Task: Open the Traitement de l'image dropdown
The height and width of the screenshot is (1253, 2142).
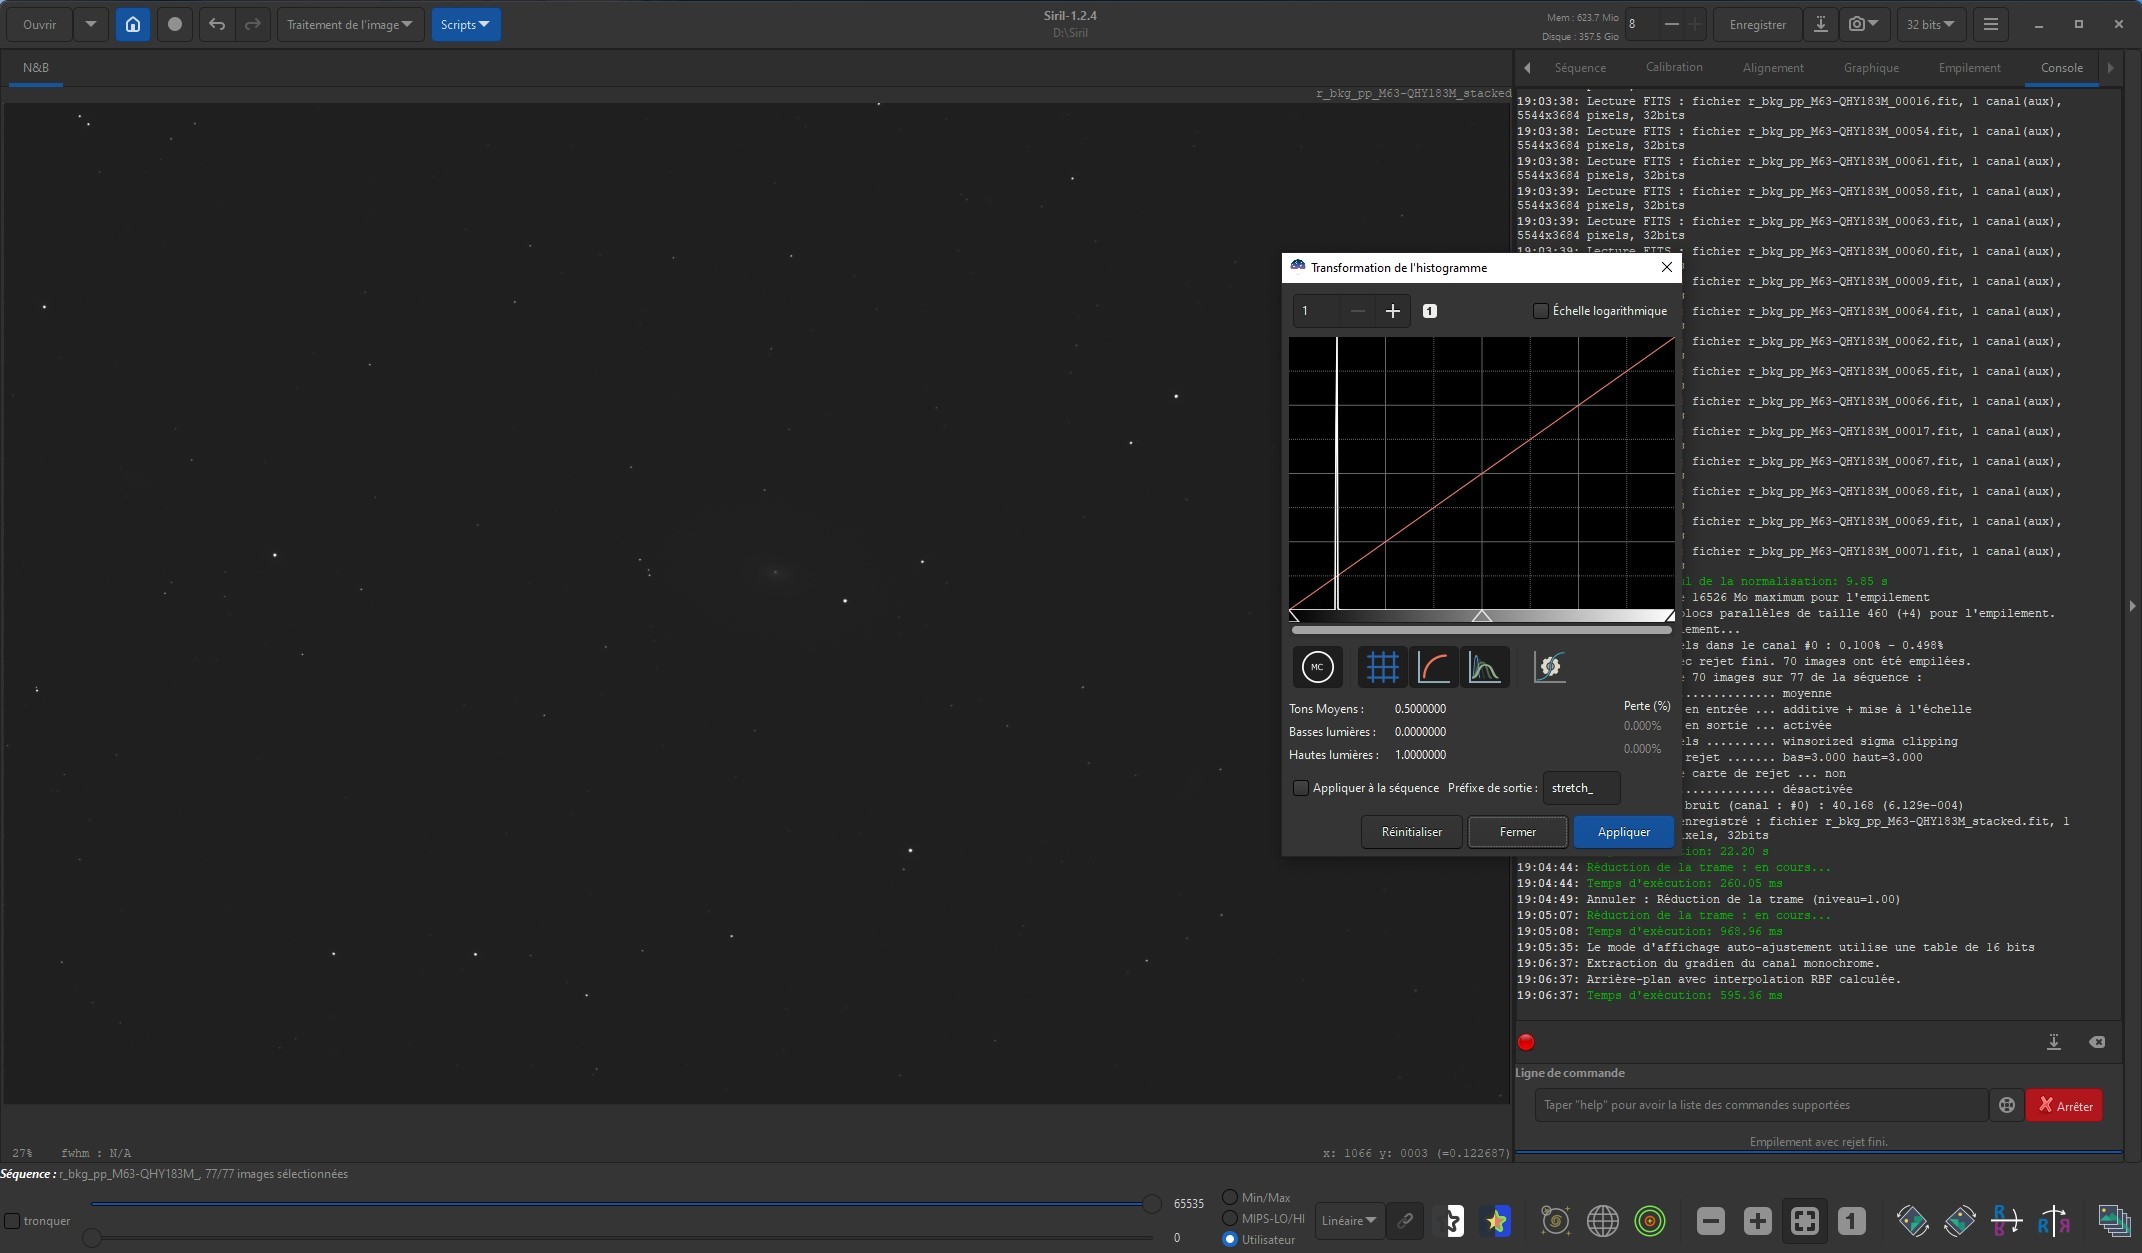Action: tap(350, 24)
